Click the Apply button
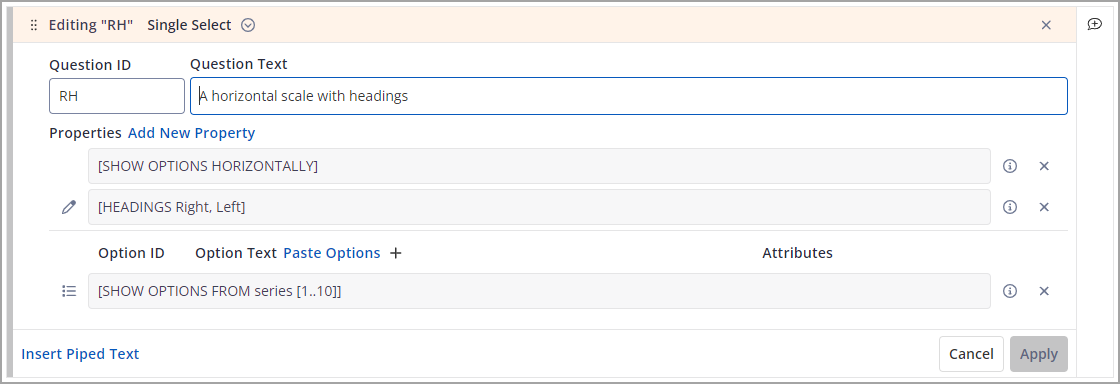1120x384 pixels. (1039, 354)
